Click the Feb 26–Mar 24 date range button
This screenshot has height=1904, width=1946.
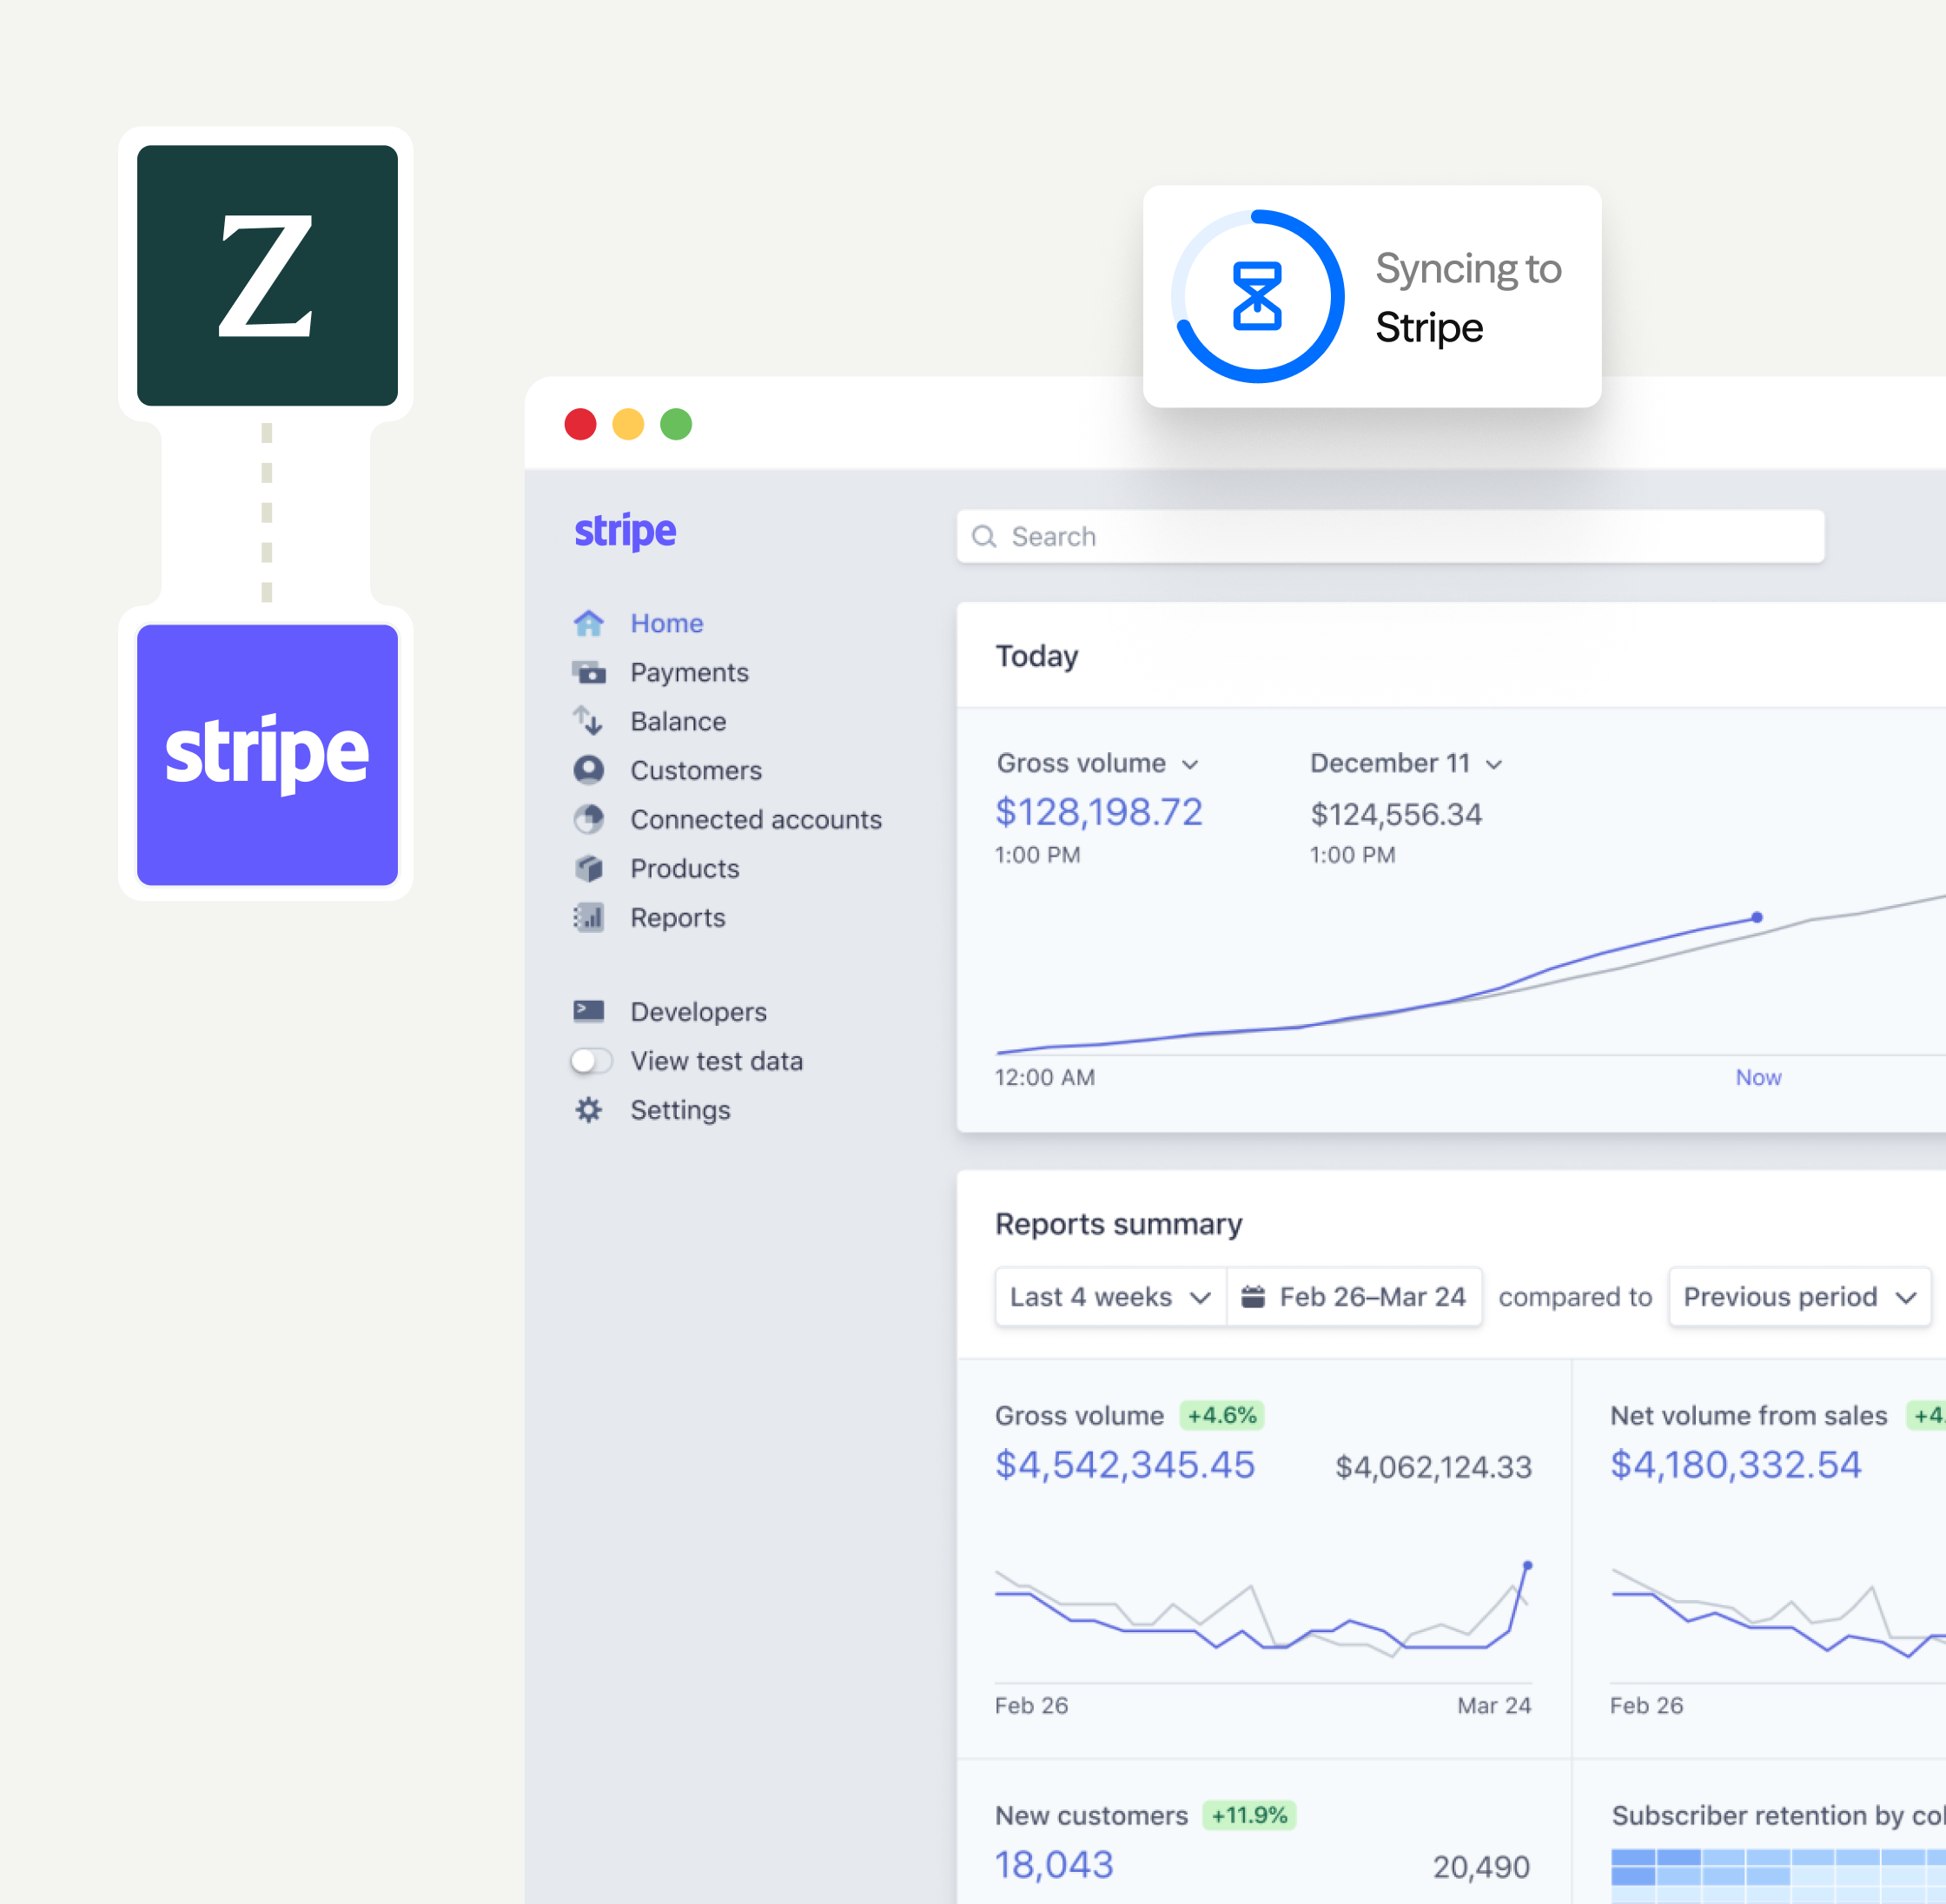1354,1297
